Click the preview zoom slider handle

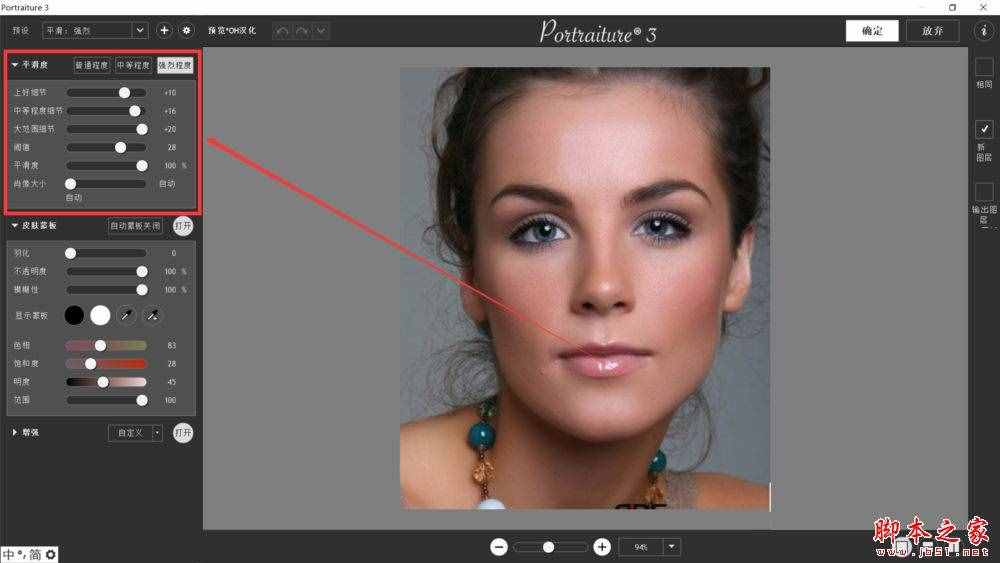[x=548, y=547]
